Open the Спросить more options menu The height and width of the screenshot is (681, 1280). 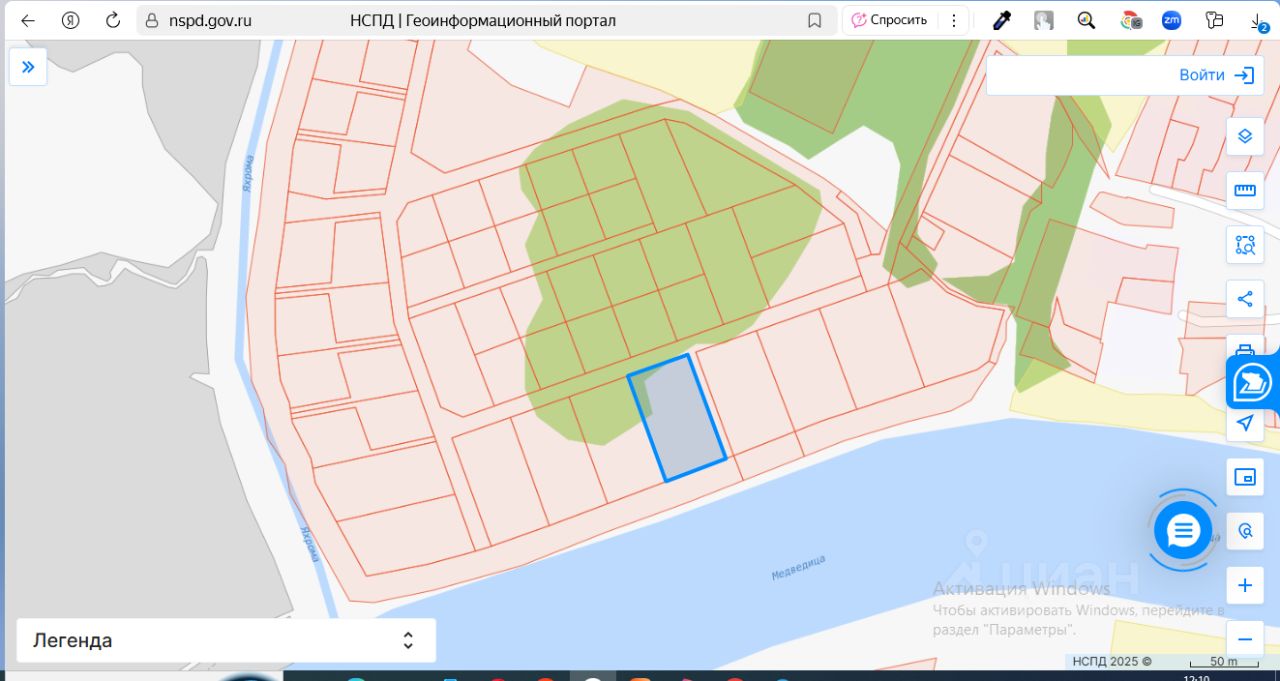click(x=954, y=20)
